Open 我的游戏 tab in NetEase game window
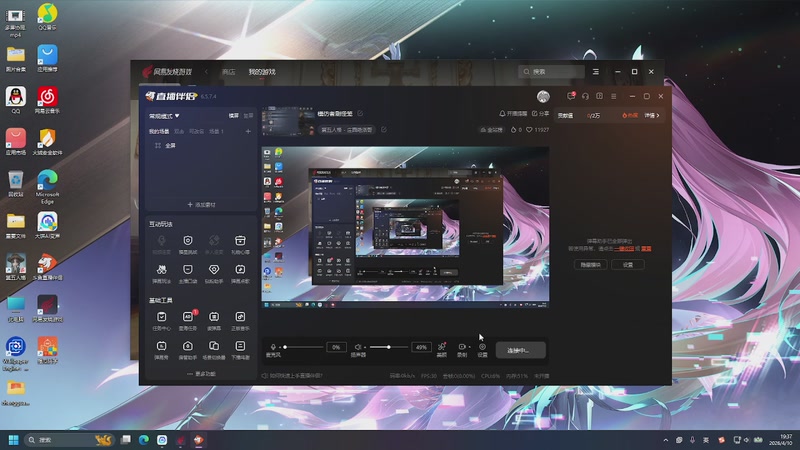 click(262, 72)
